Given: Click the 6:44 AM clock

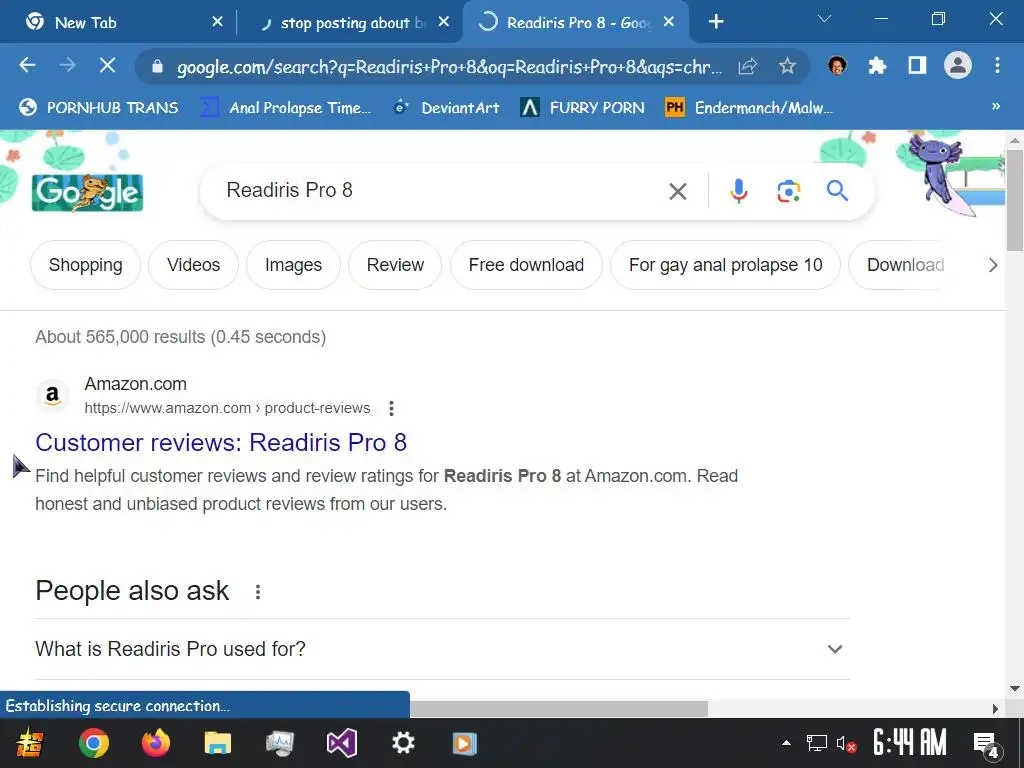Looking at the screenshot, I should (x=910, y=743).
